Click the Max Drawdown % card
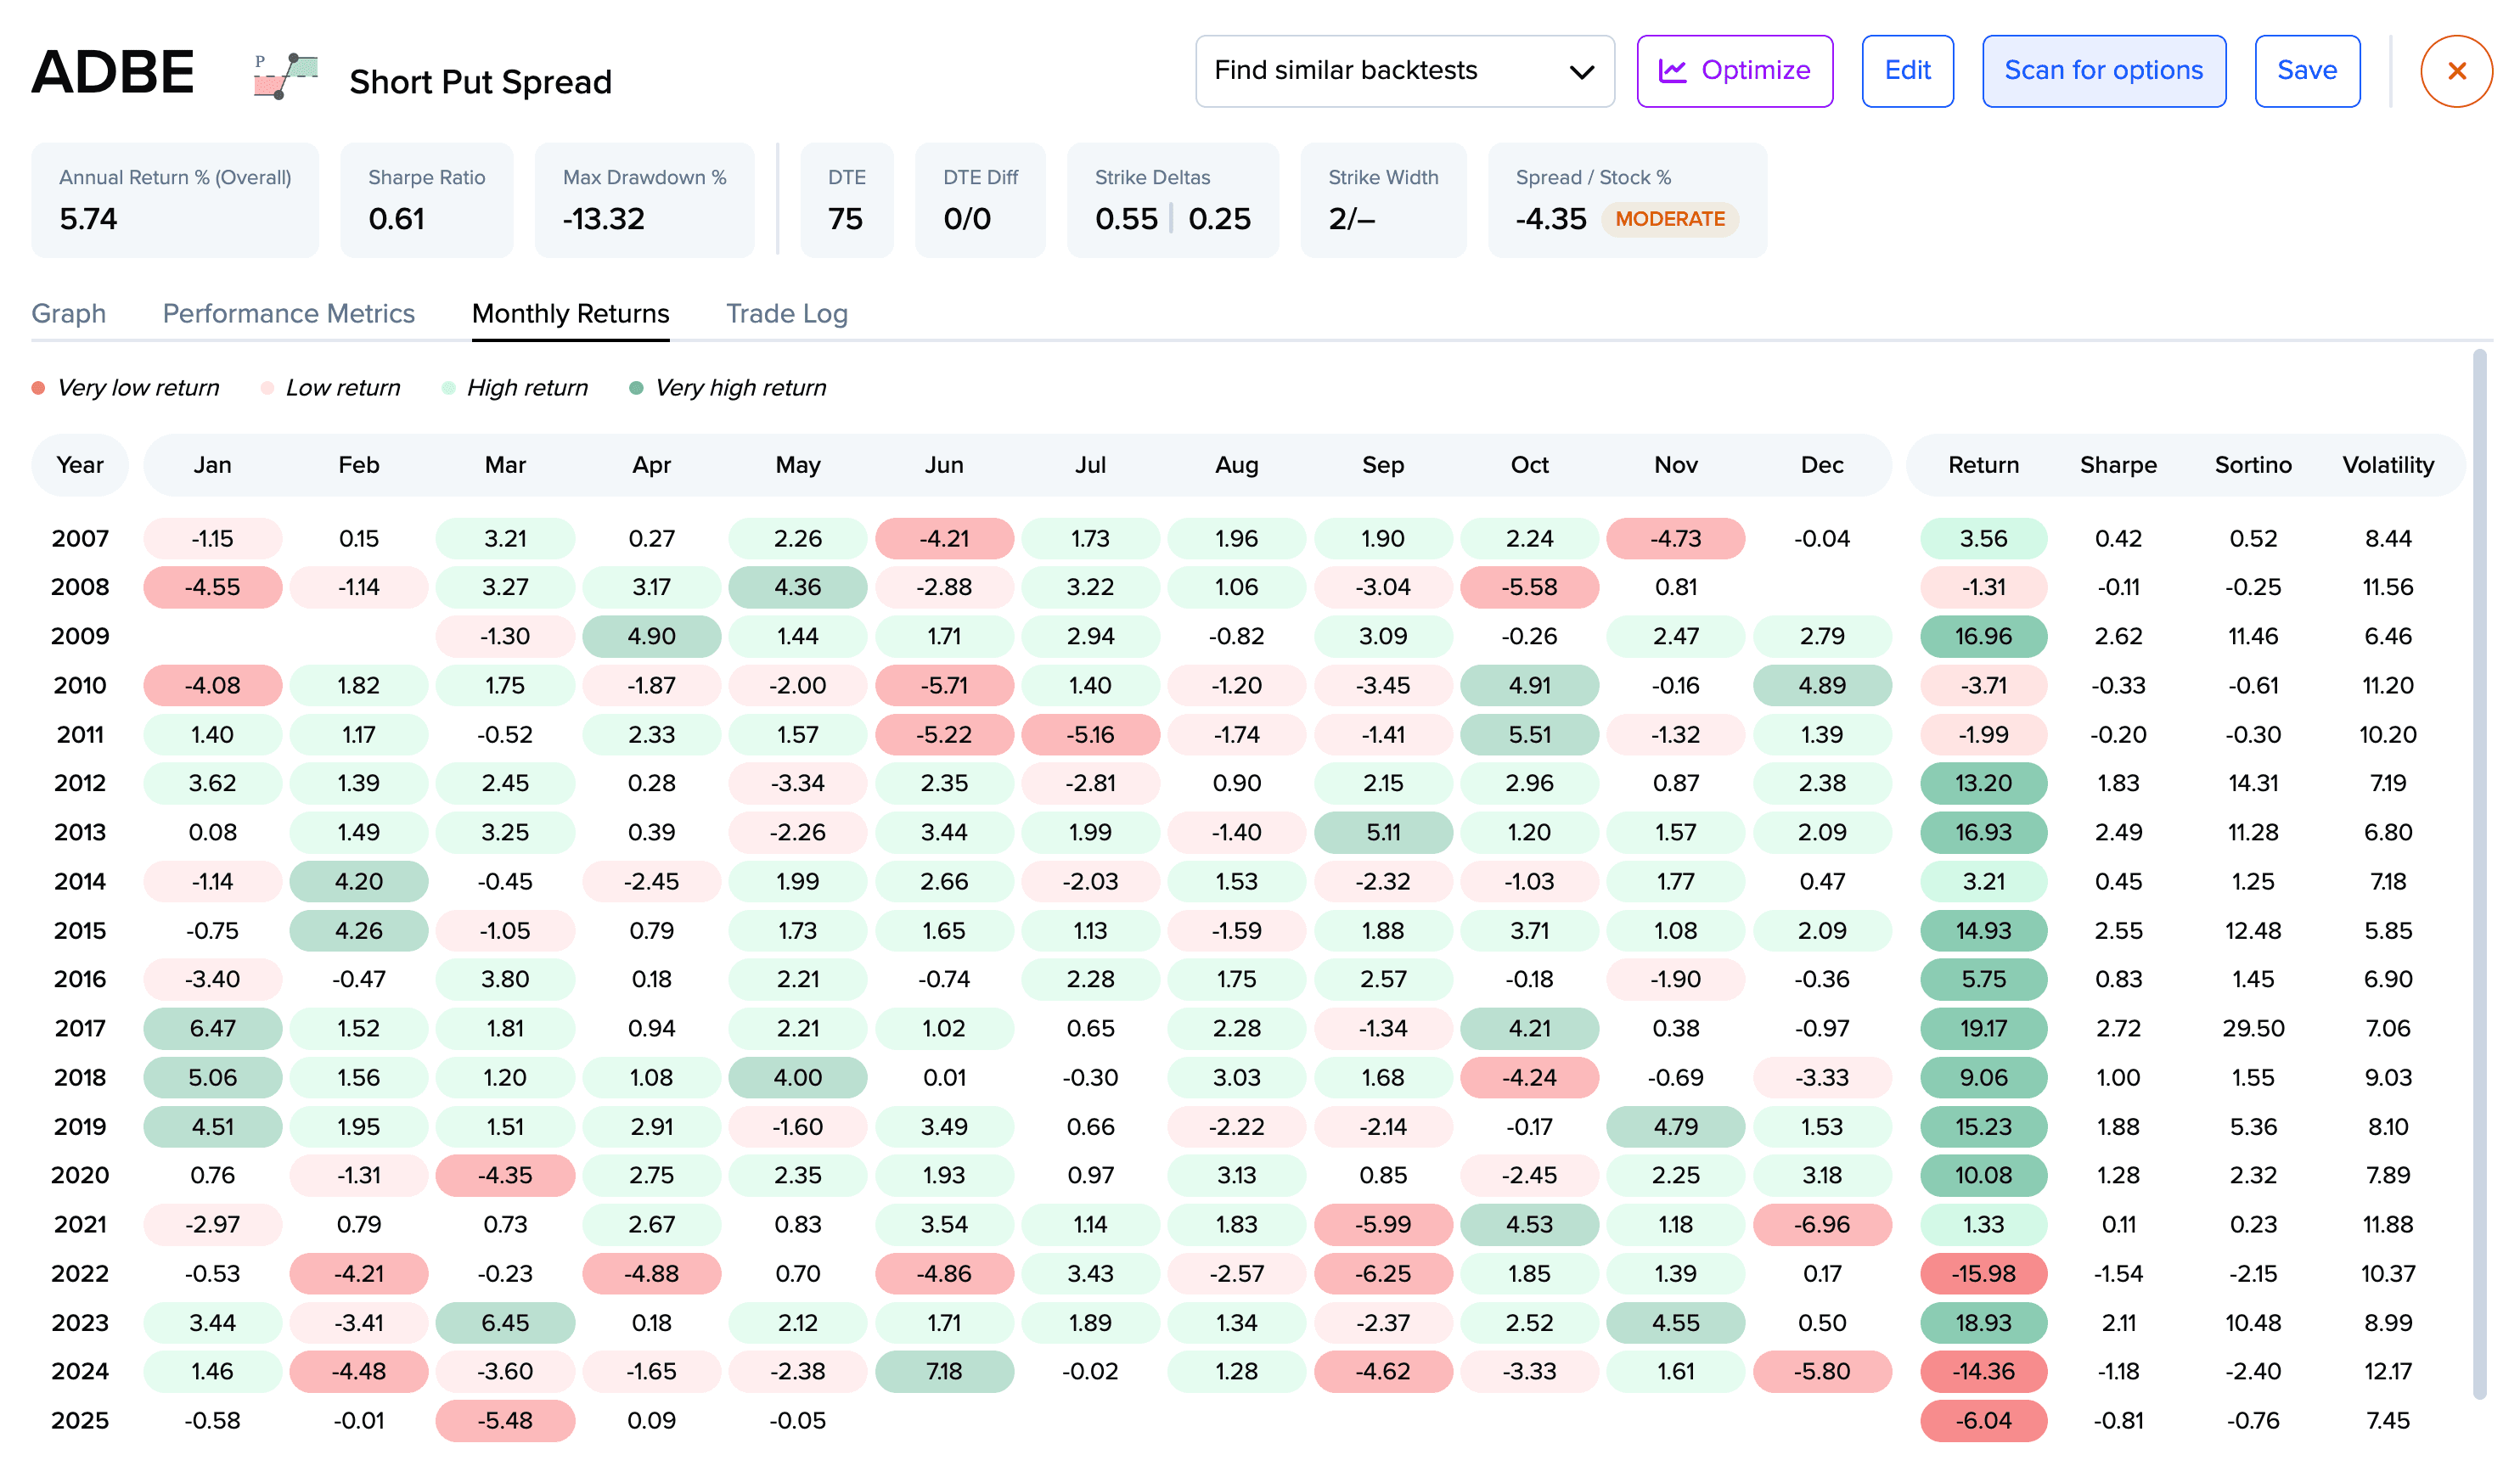2520x1477 pixels. (x=645, y=200)
